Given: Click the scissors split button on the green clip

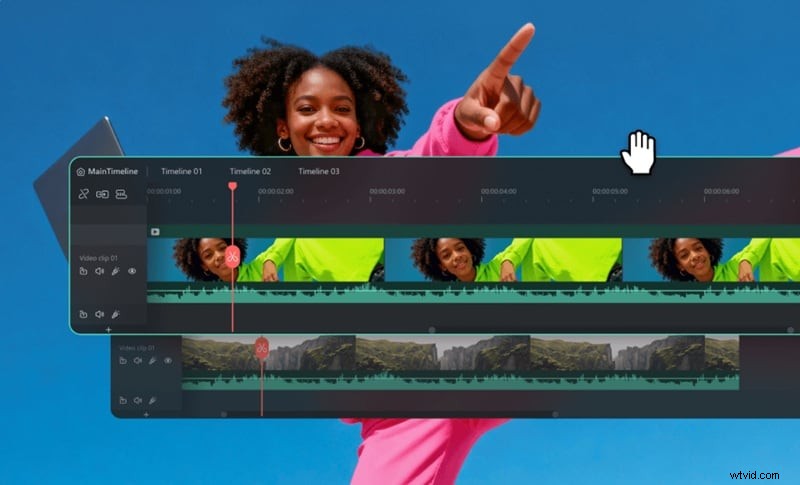Looking at the screenshot, I should tap(233, 257).
